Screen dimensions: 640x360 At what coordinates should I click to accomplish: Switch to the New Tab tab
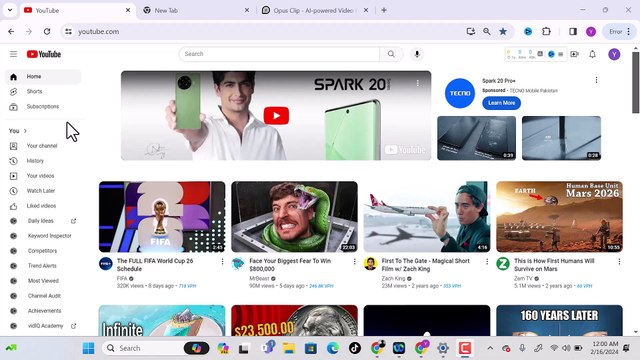point(196,10)
